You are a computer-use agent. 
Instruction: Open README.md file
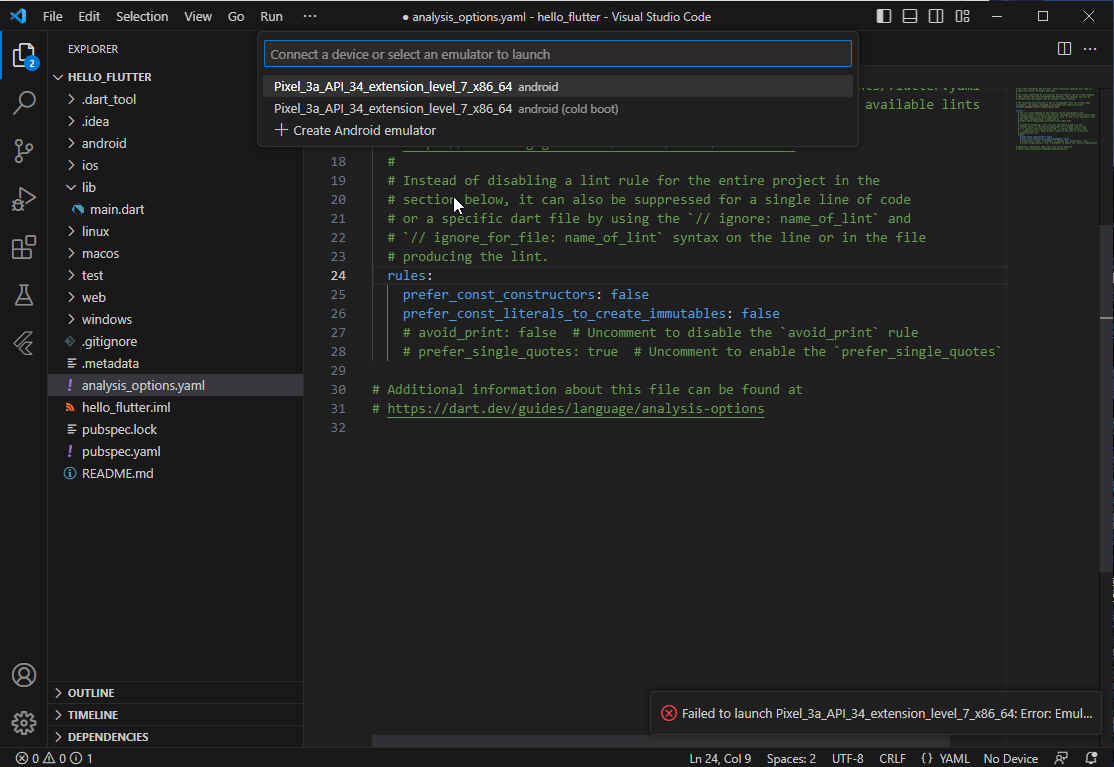[x=175, y=474]
